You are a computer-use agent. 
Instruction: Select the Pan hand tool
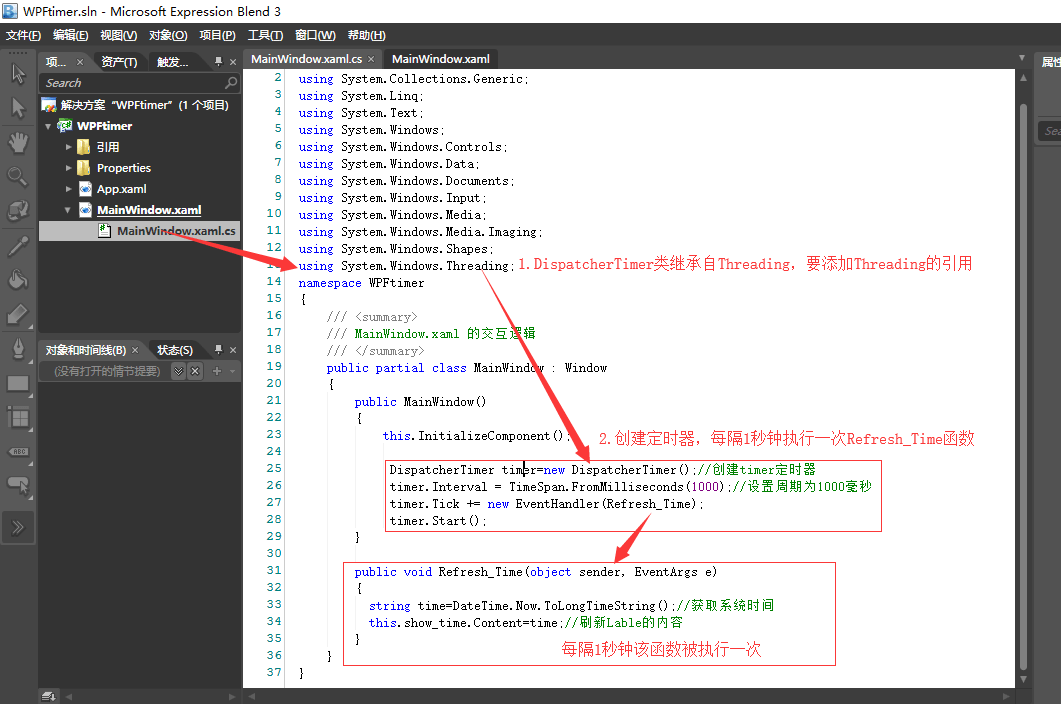(x=18, y=142)
